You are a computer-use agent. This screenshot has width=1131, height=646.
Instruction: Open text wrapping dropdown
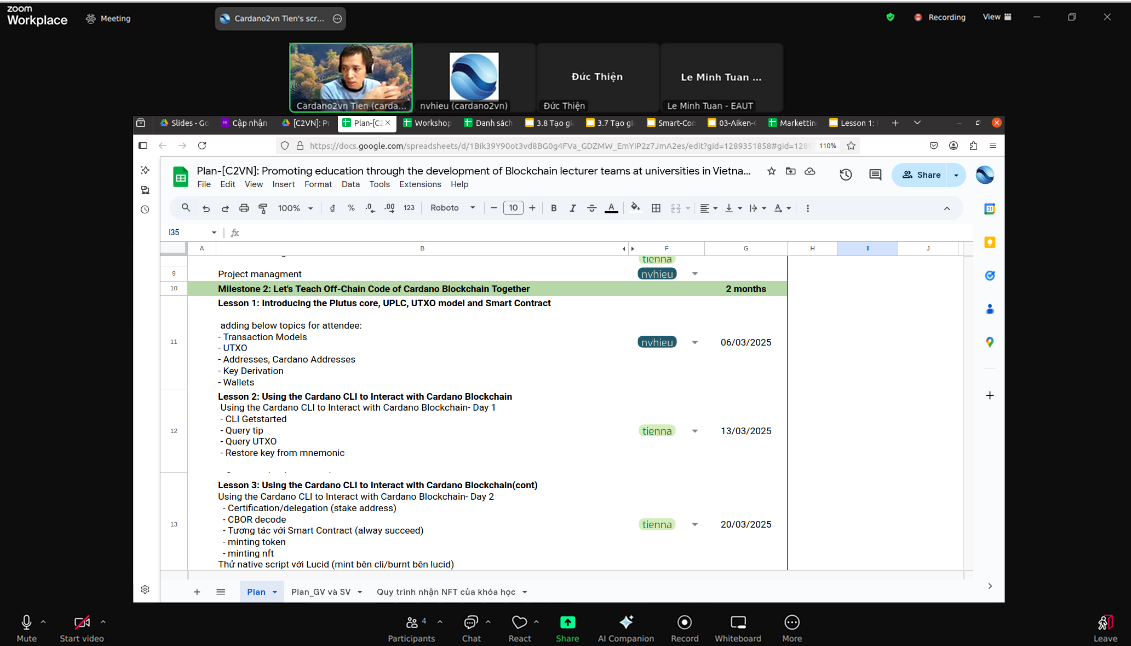[757, 208]
